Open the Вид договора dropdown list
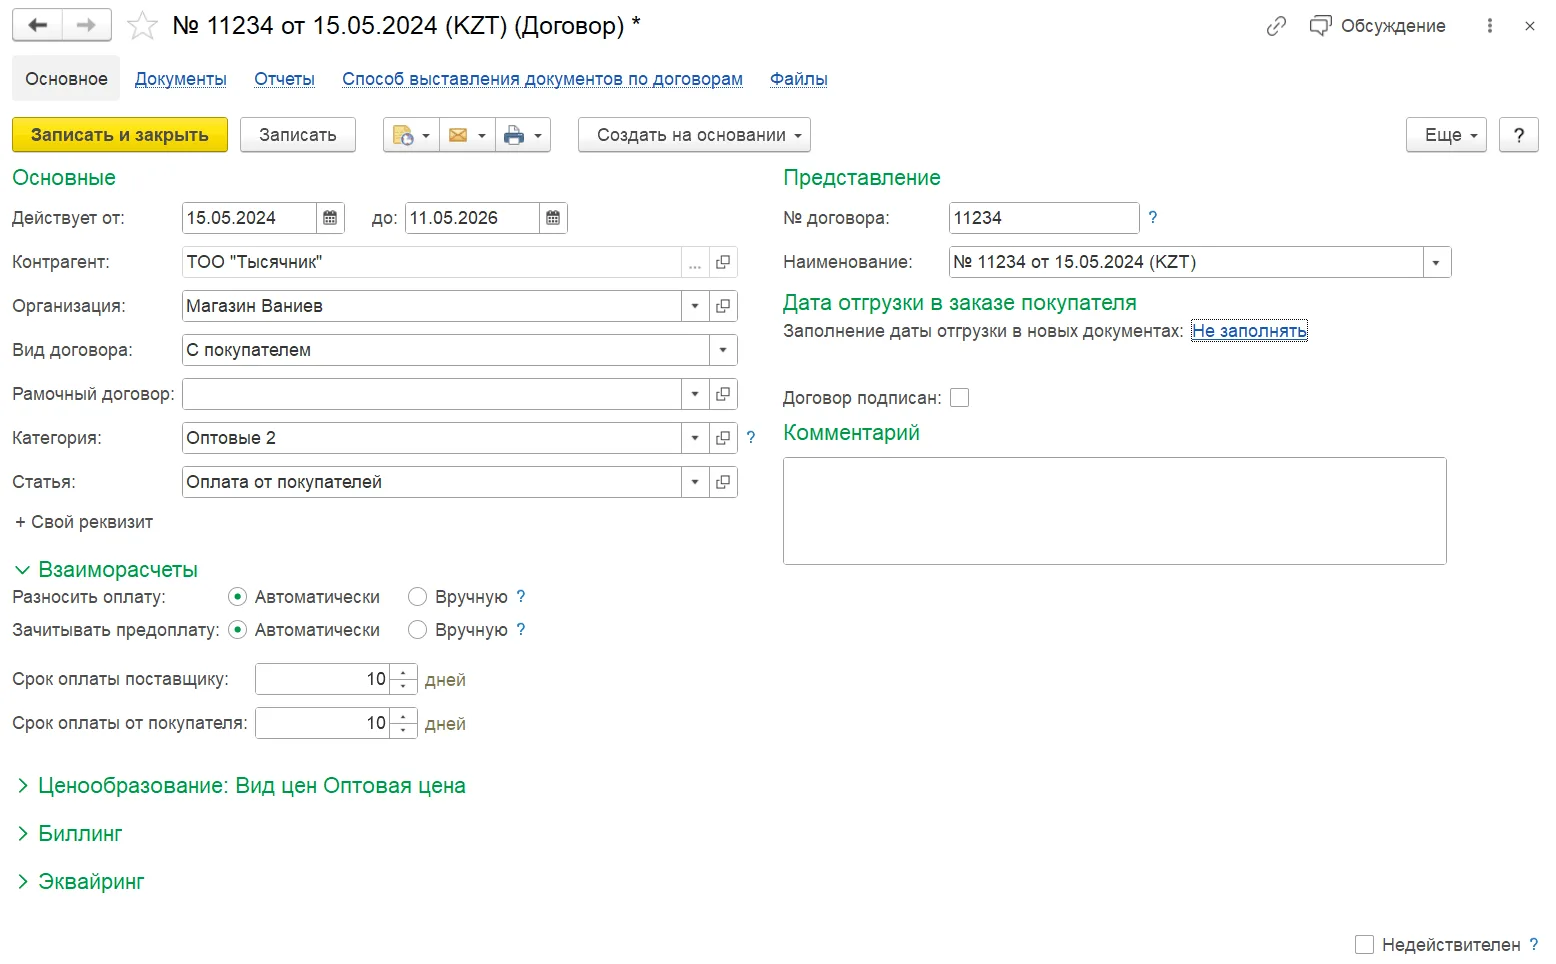Image resolution: width=1556 pixels, height=964 pixels. point(723,350)
